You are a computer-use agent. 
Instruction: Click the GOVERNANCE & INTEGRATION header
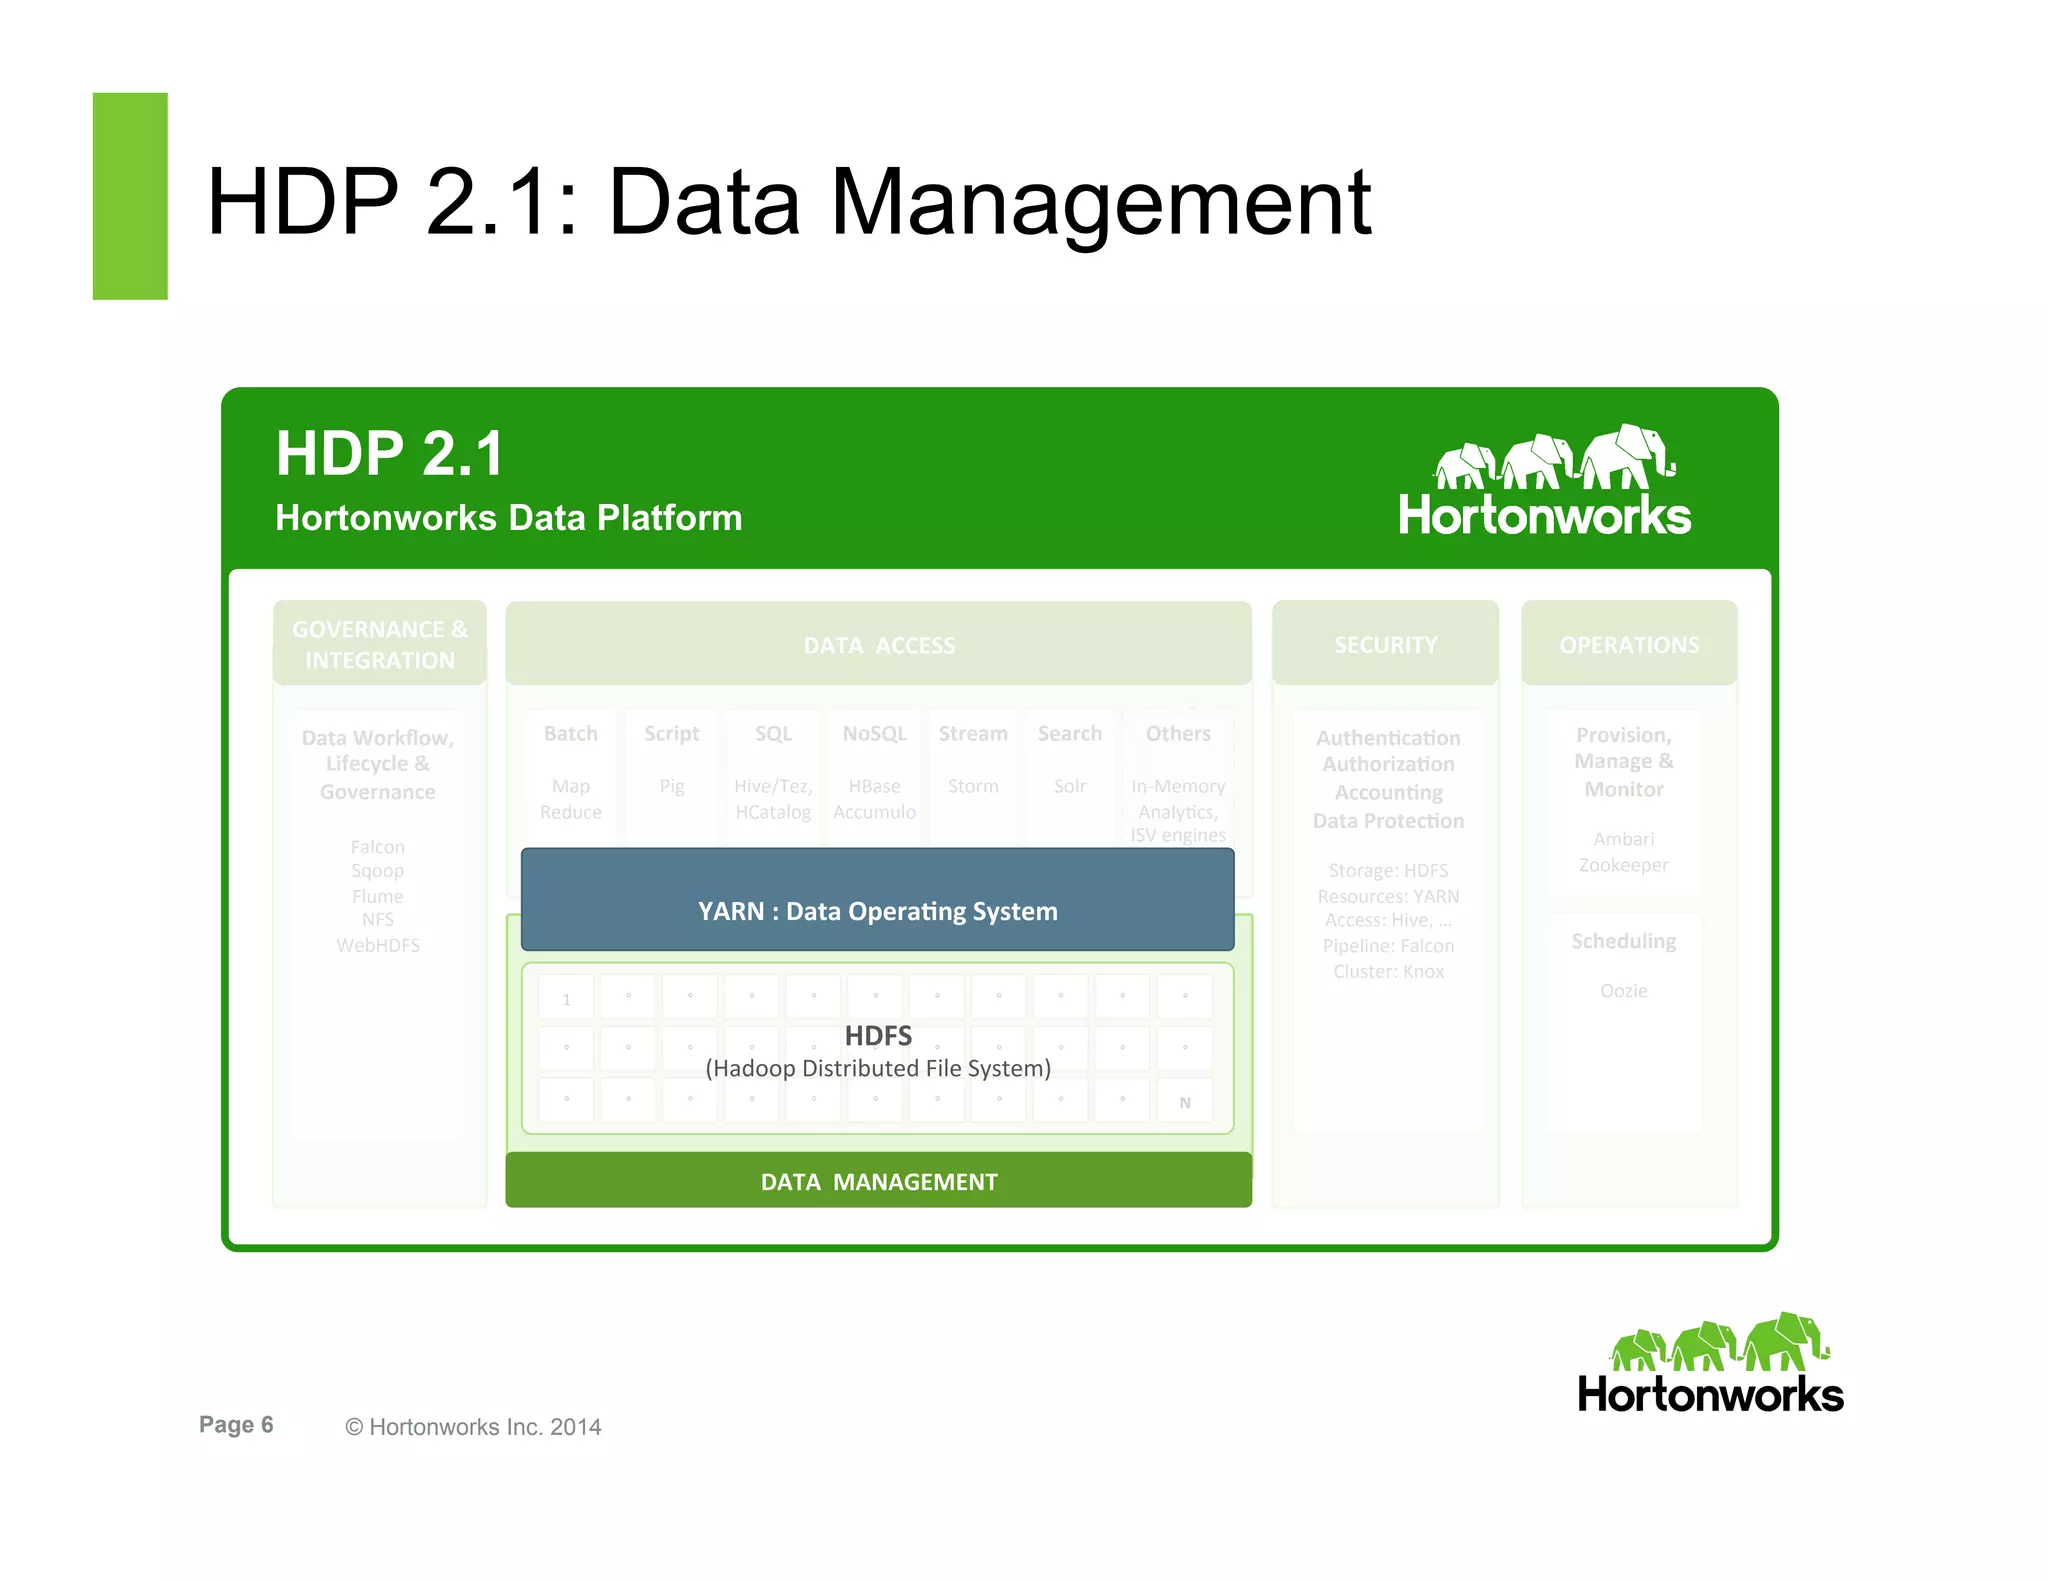click(380, 644)
